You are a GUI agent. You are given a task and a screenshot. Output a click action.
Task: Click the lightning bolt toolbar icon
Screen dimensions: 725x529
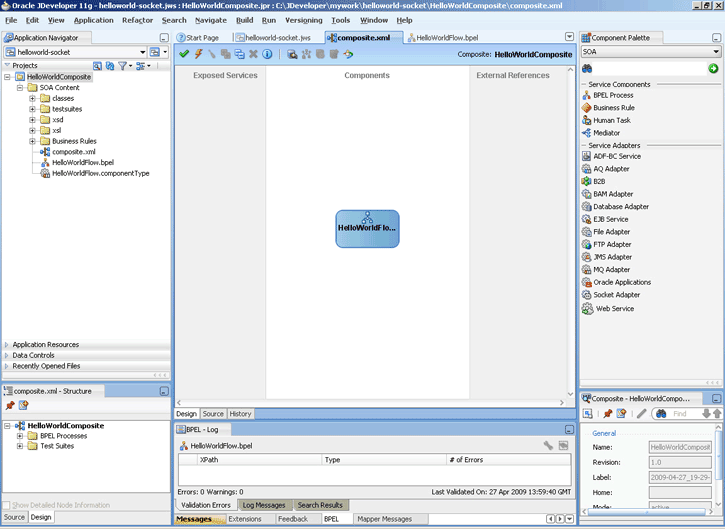[198, 54]
